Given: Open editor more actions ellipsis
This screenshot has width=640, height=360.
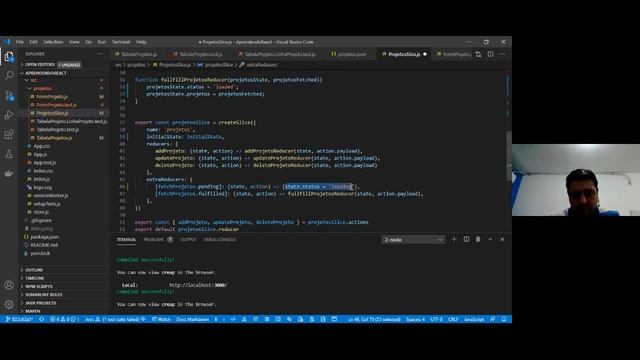Looking at the screenshot, I should (x=502, y=54).
